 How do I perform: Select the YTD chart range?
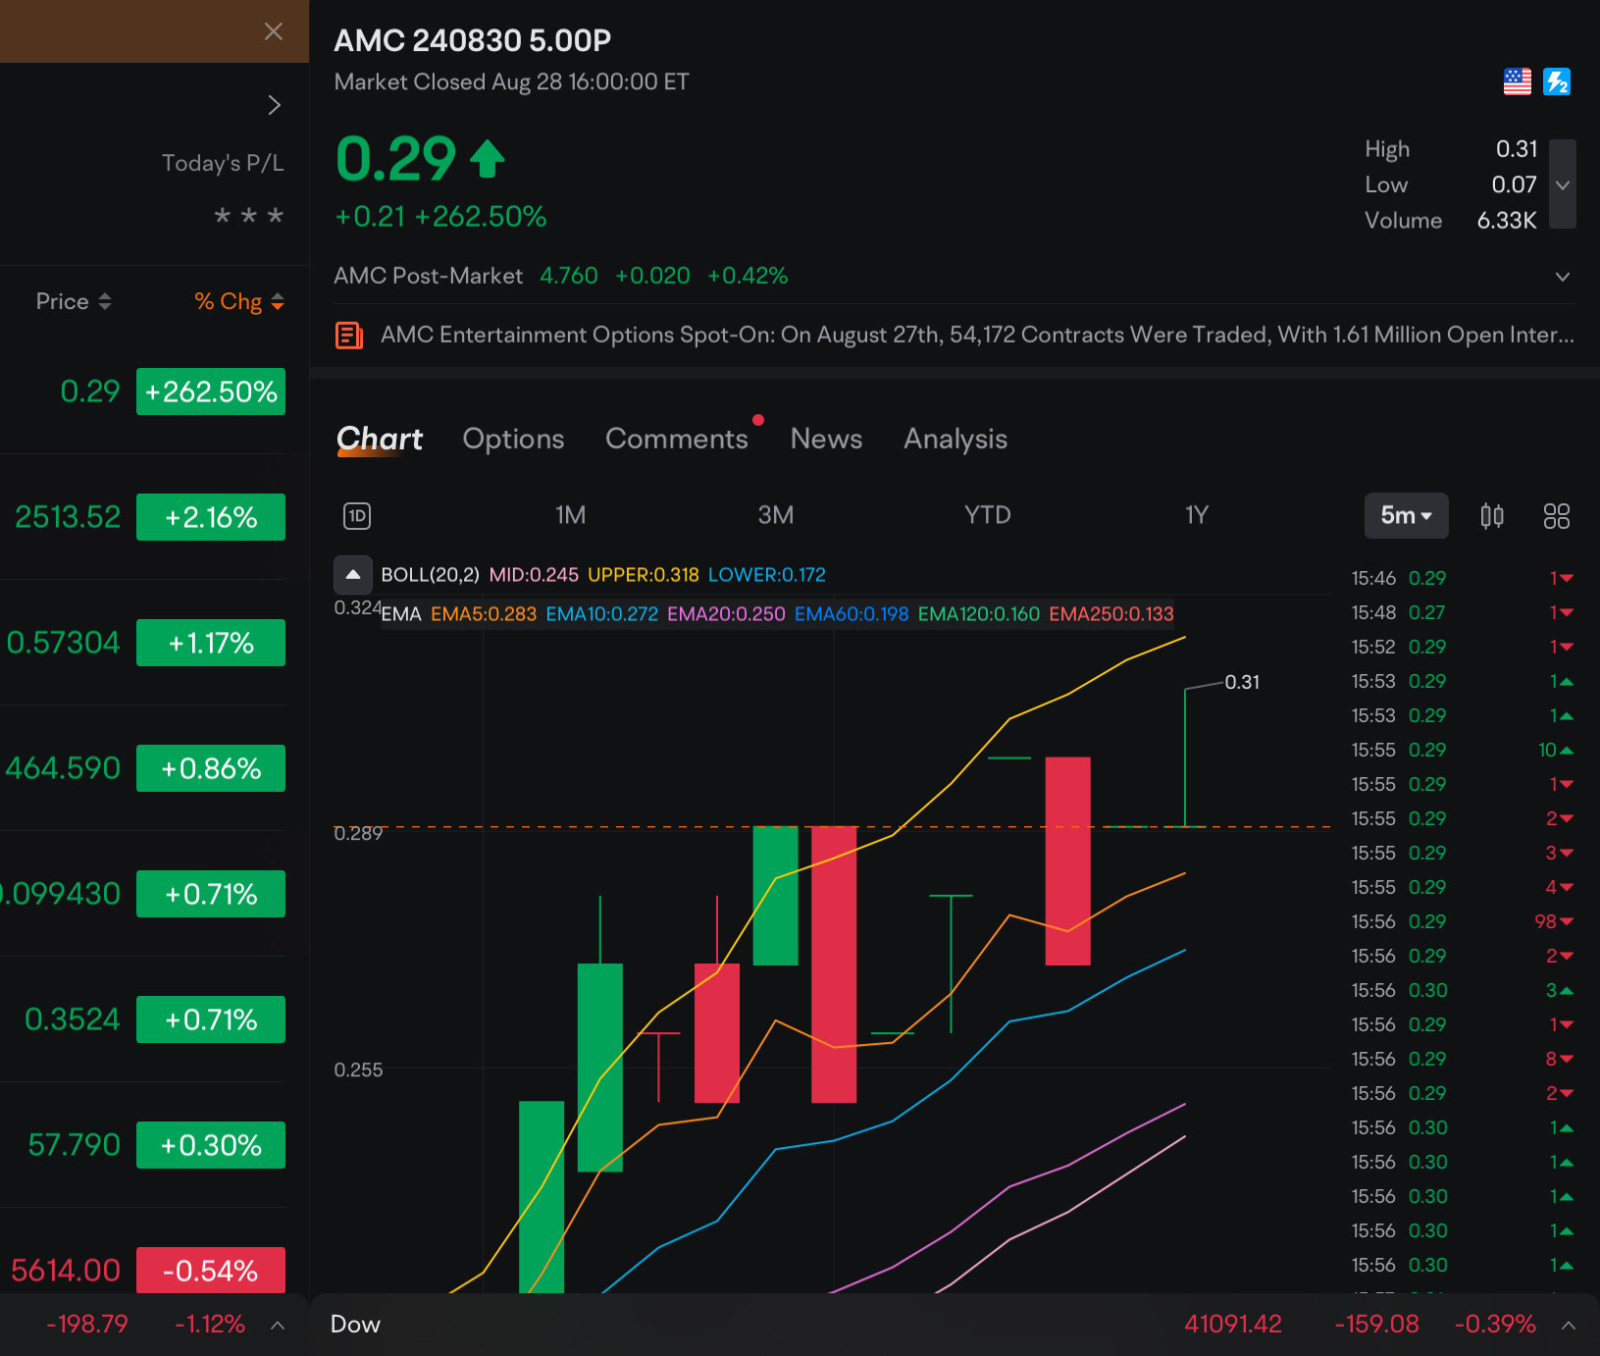[987, 515]
